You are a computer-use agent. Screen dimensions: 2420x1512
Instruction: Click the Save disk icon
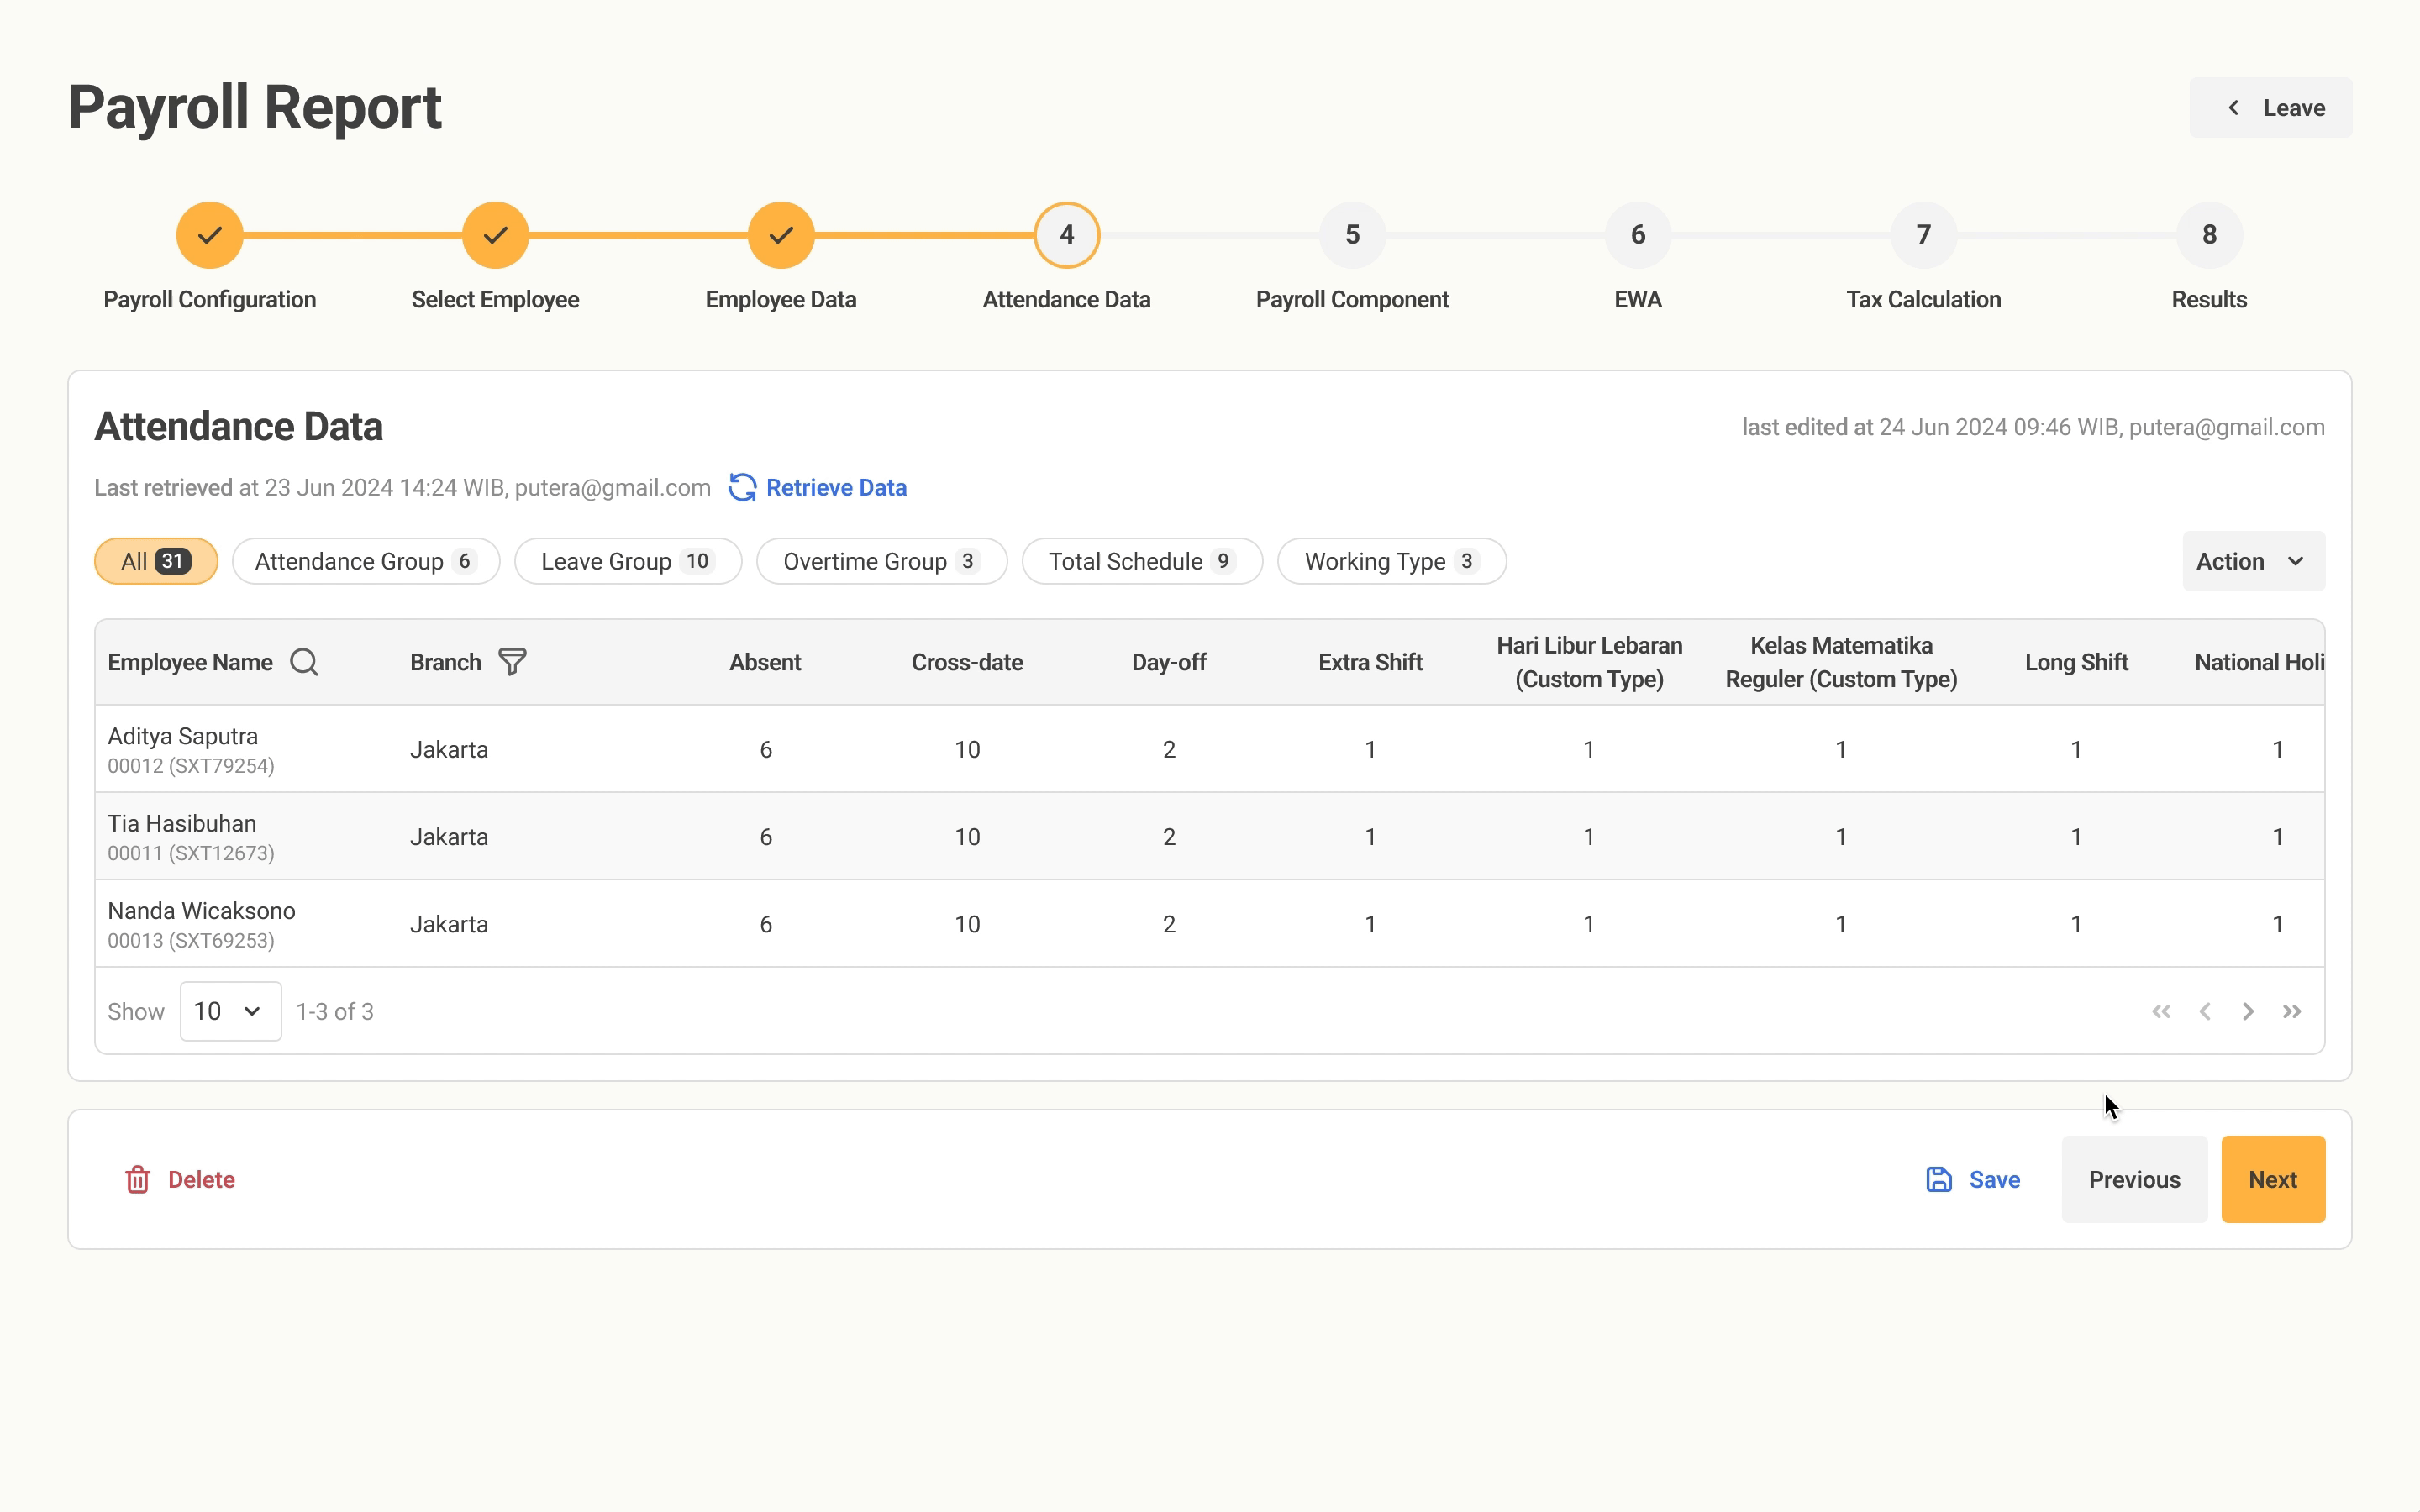(x=1939, y=1179)
